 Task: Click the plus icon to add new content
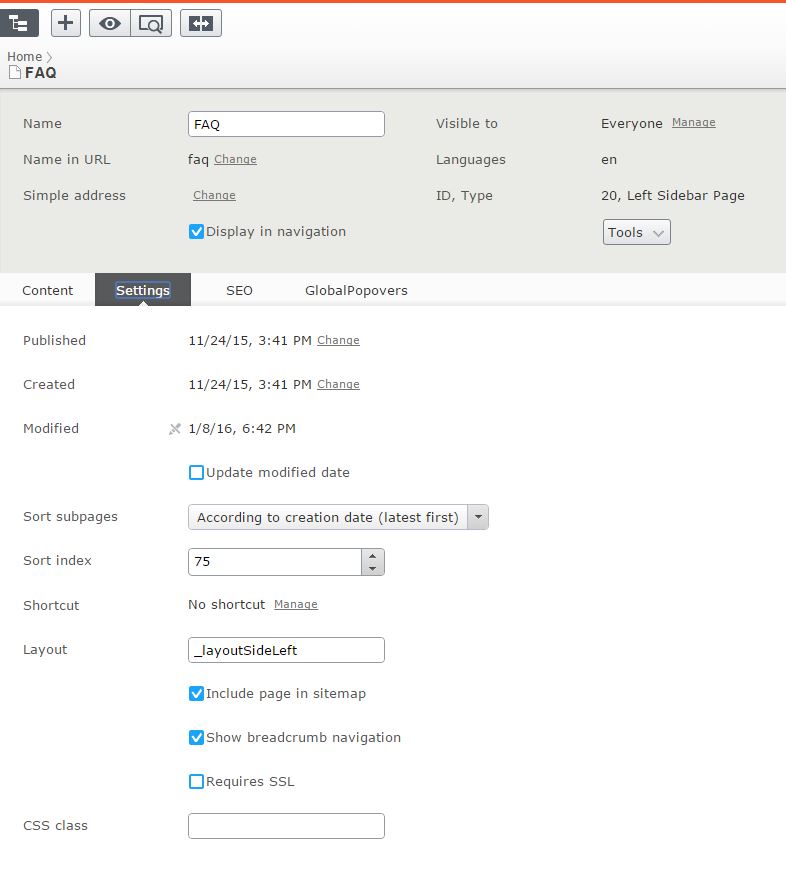pos(65,22)
